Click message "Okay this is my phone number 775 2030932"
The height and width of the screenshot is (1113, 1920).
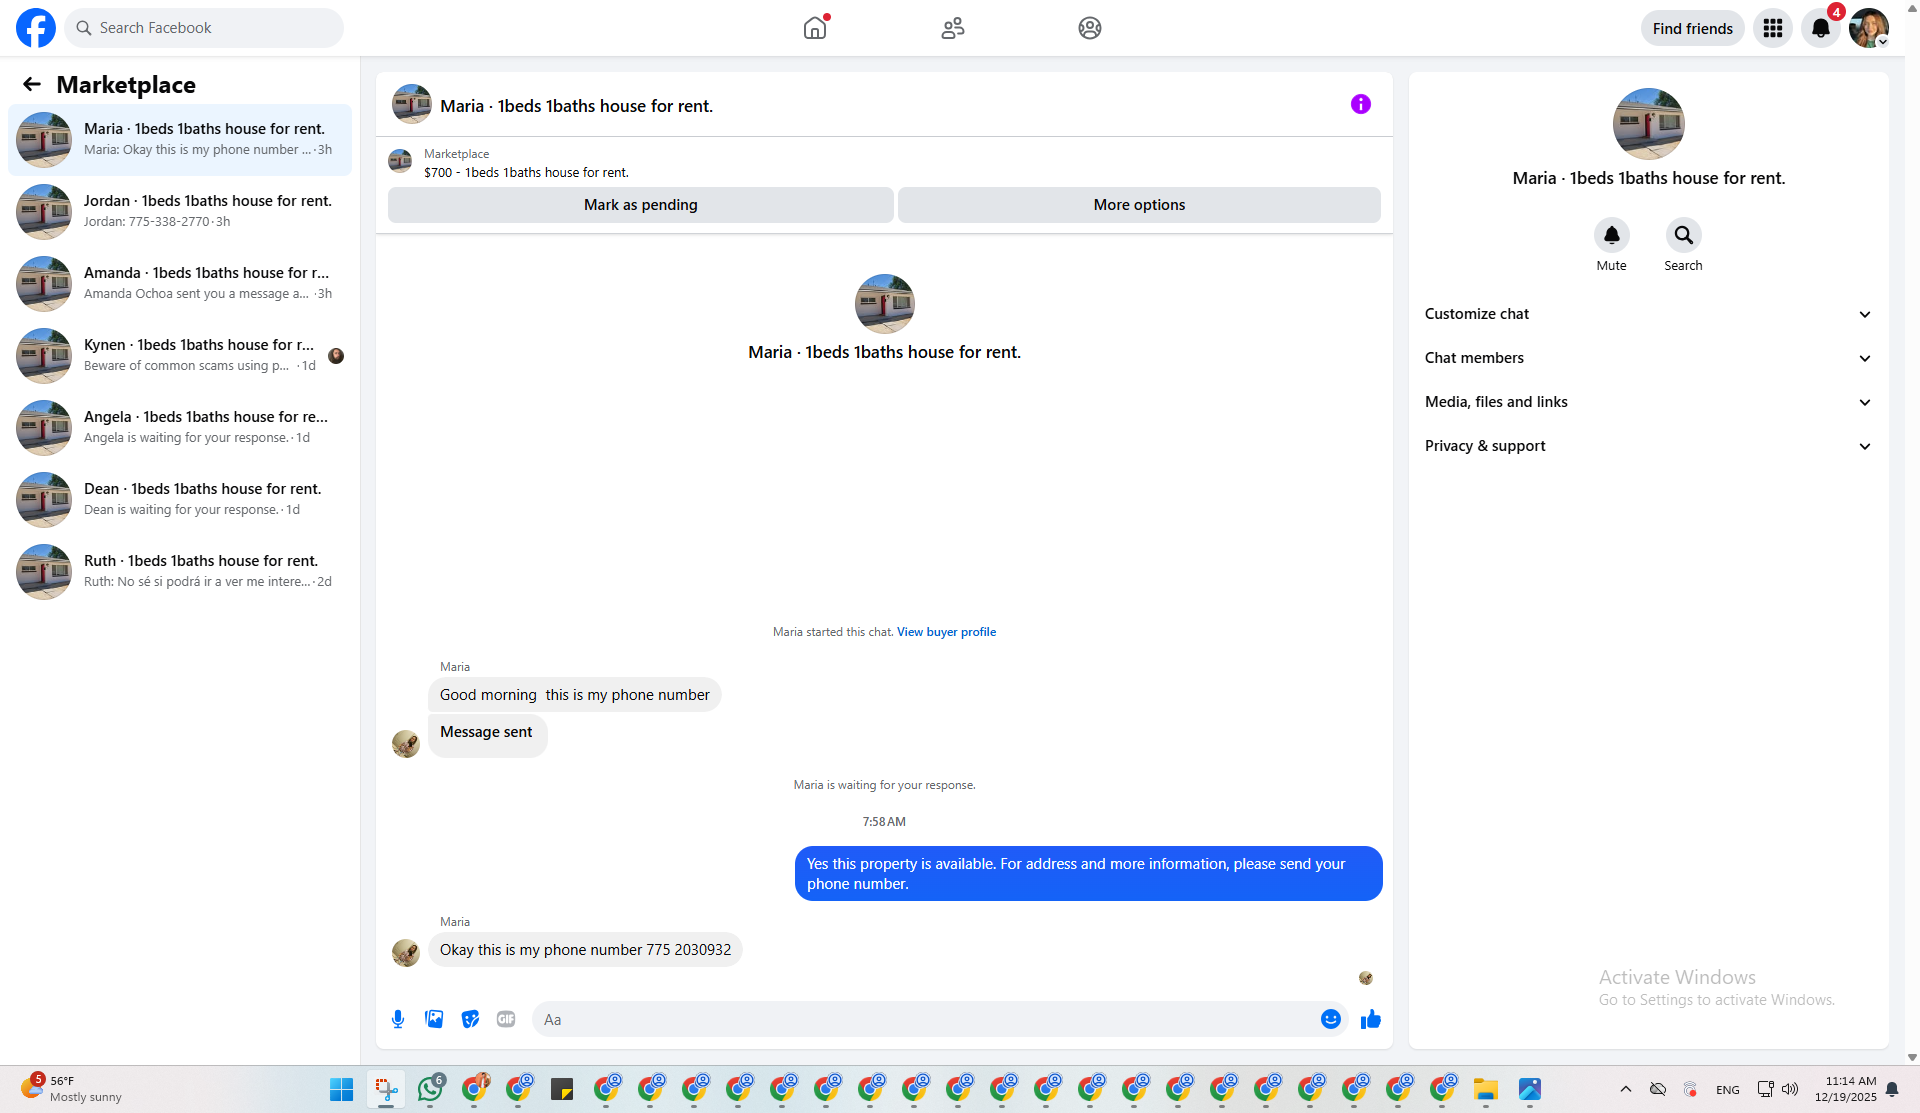click(585, 950)
